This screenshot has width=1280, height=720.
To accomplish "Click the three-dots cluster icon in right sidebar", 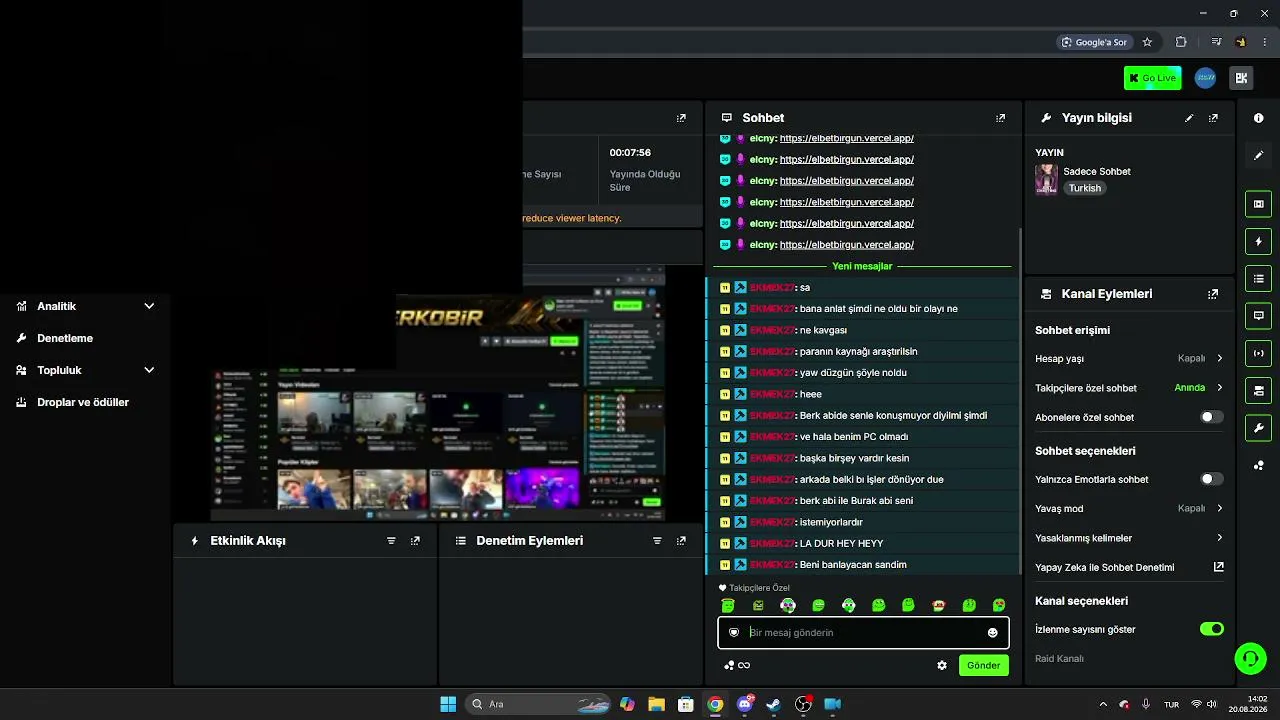I will [1258, 466].
